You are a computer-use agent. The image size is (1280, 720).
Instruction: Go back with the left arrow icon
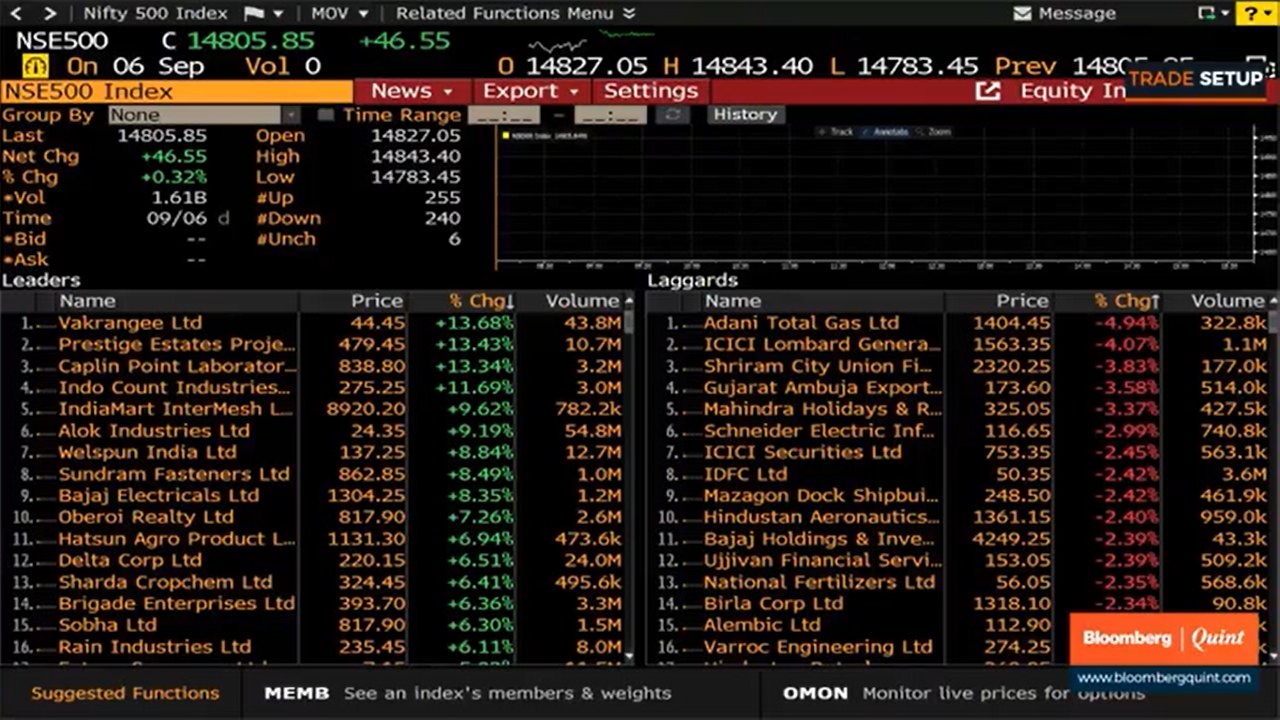[17, 13]
